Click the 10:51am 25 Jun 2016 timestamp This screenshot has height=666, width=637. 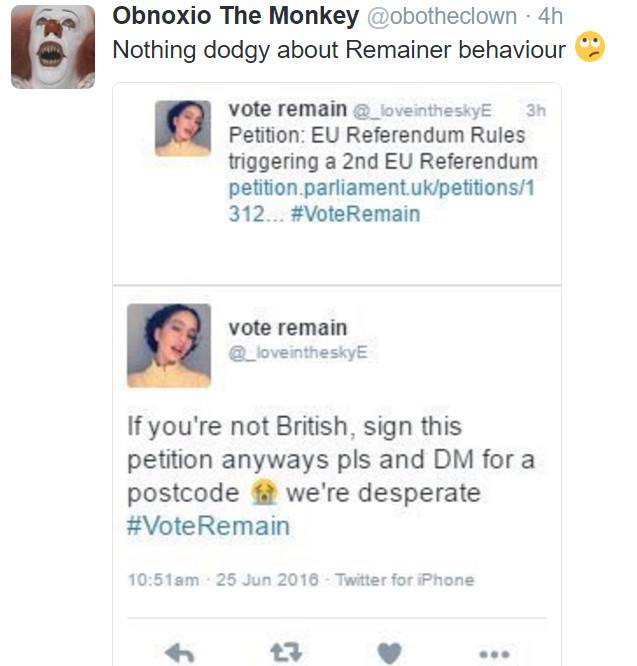[223, 580]
